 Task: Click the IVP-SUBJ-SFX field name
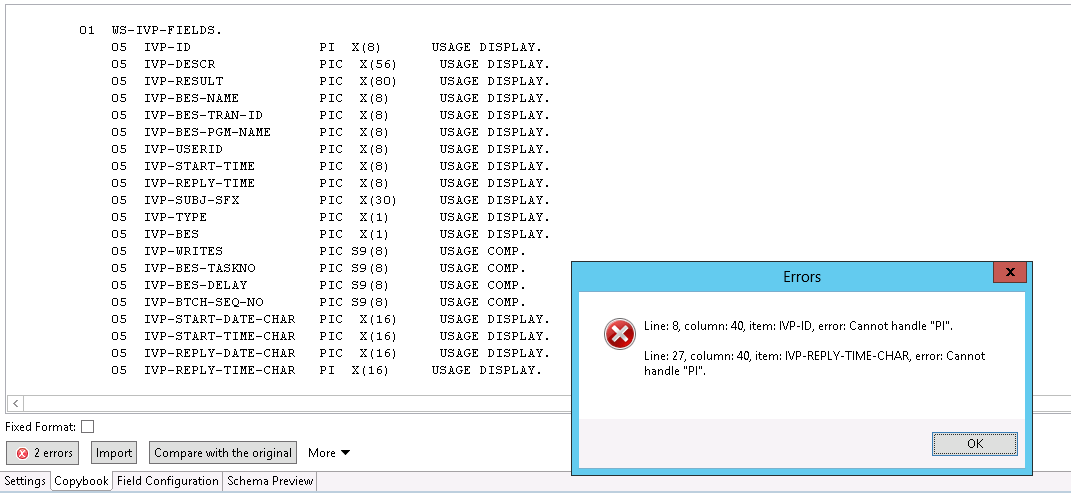click(x=191, y=200)
